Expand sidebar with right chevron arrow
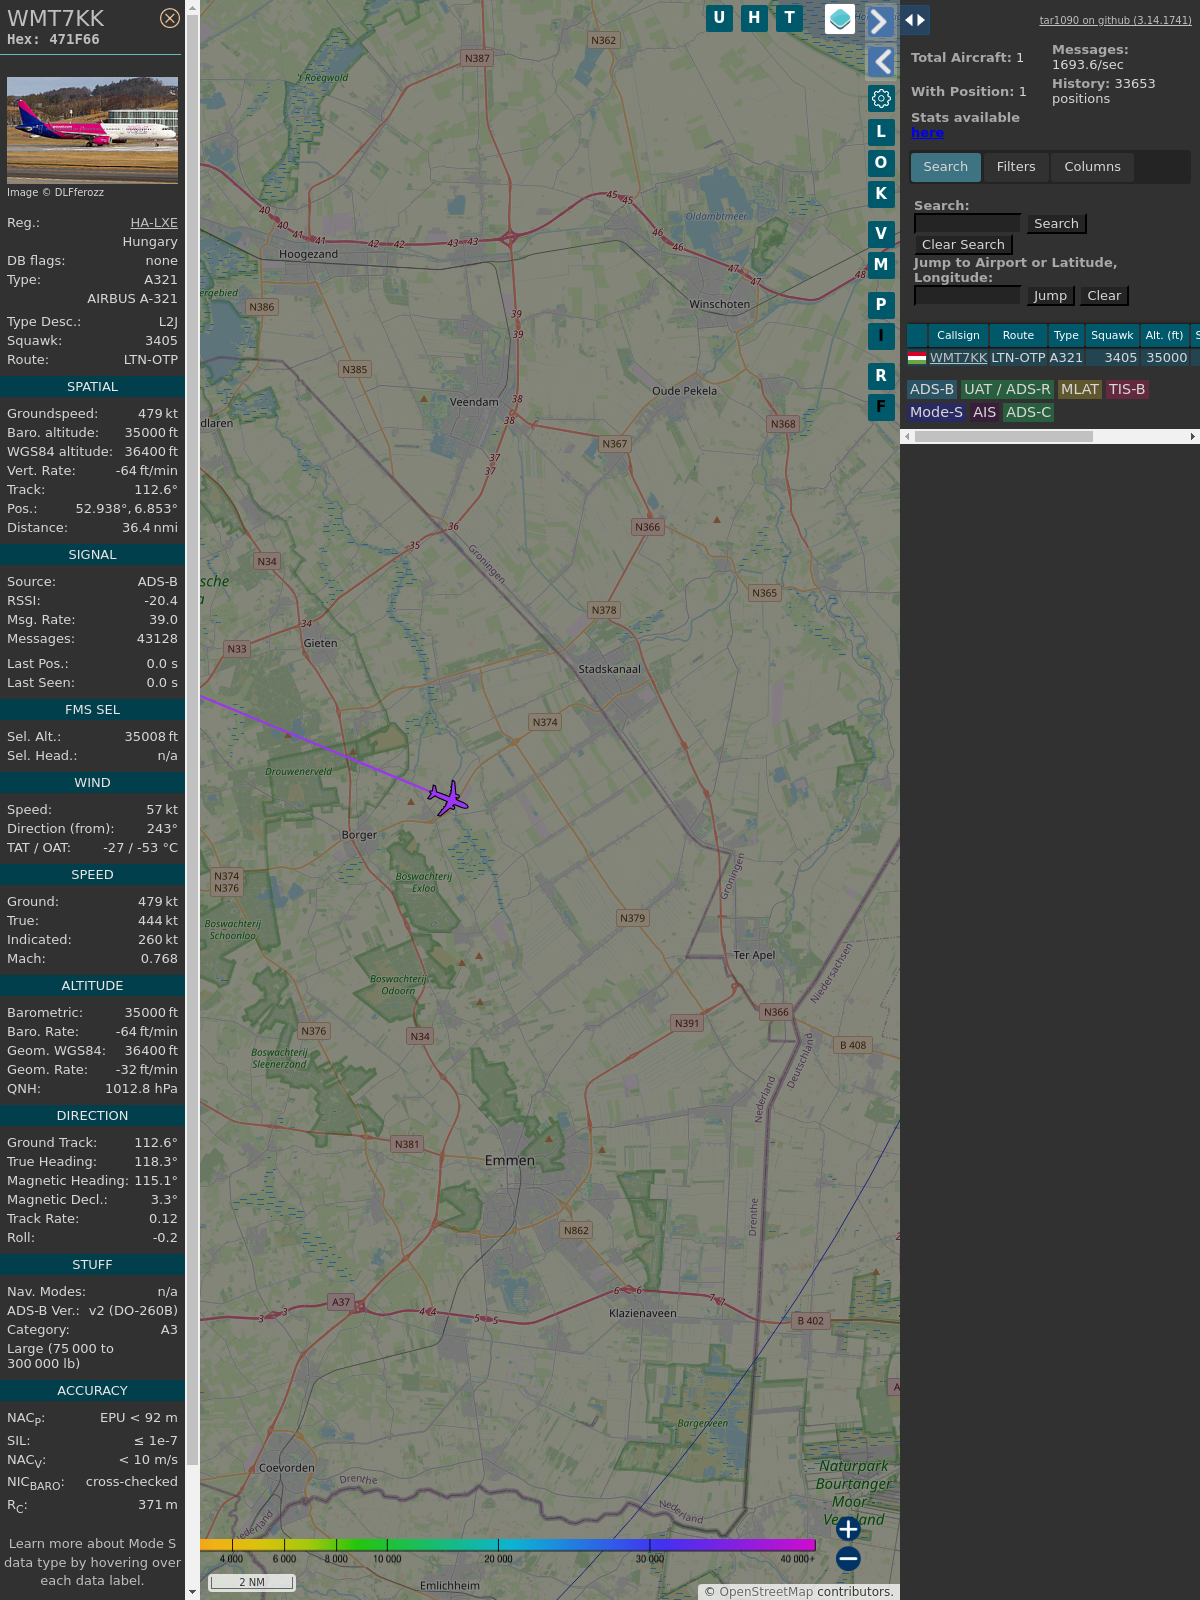This screenshot has width=1200, height=1600. 880,21
